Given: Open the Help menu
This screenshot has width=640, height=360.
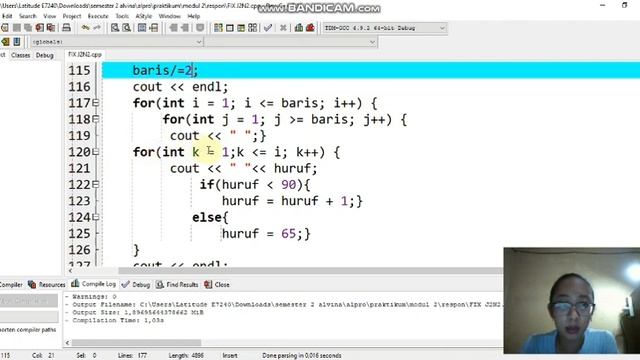Looking at the screenshot, I should tap(193, 16).
